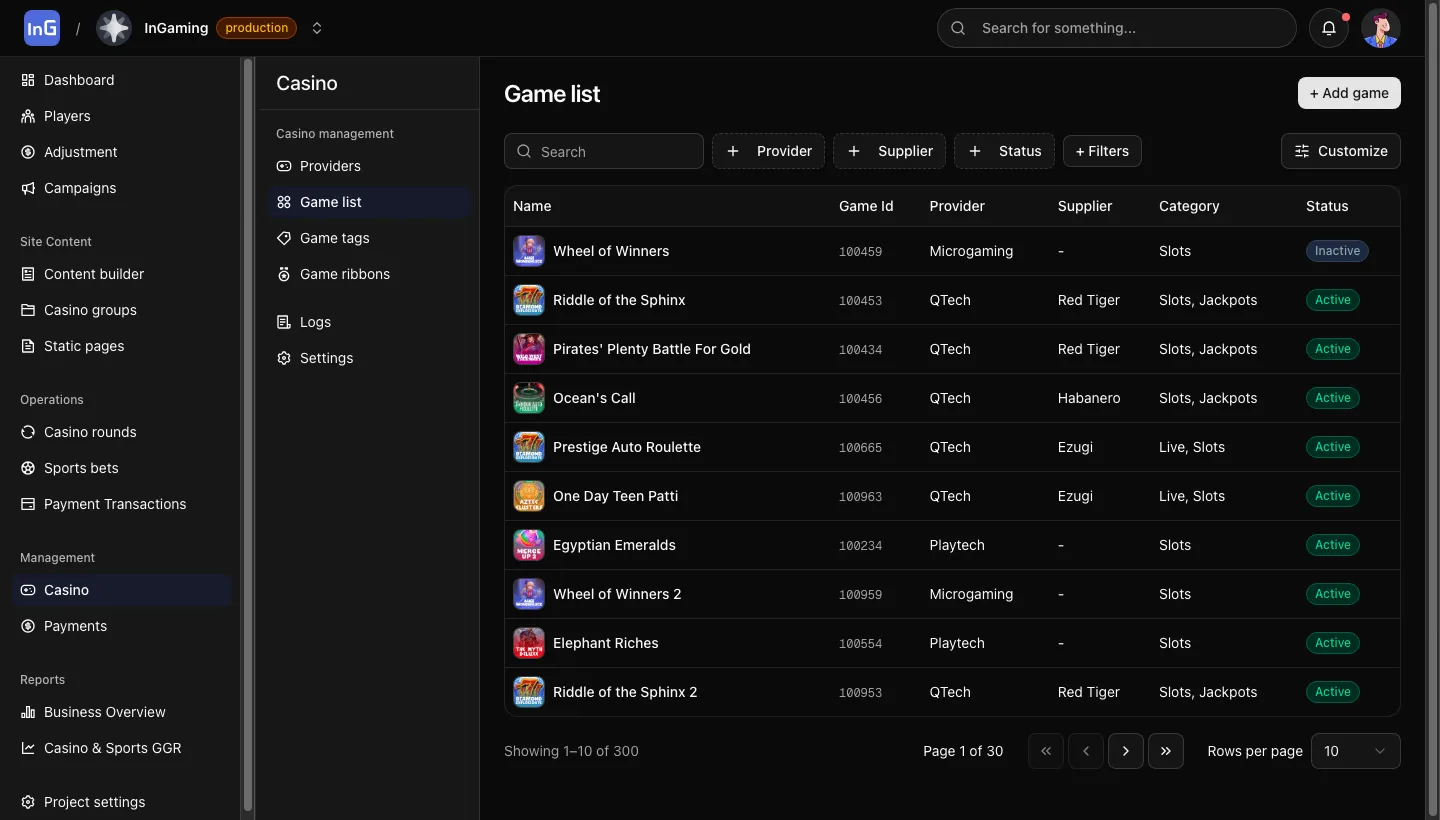Select the Sports bets icon

click(28, 468)
